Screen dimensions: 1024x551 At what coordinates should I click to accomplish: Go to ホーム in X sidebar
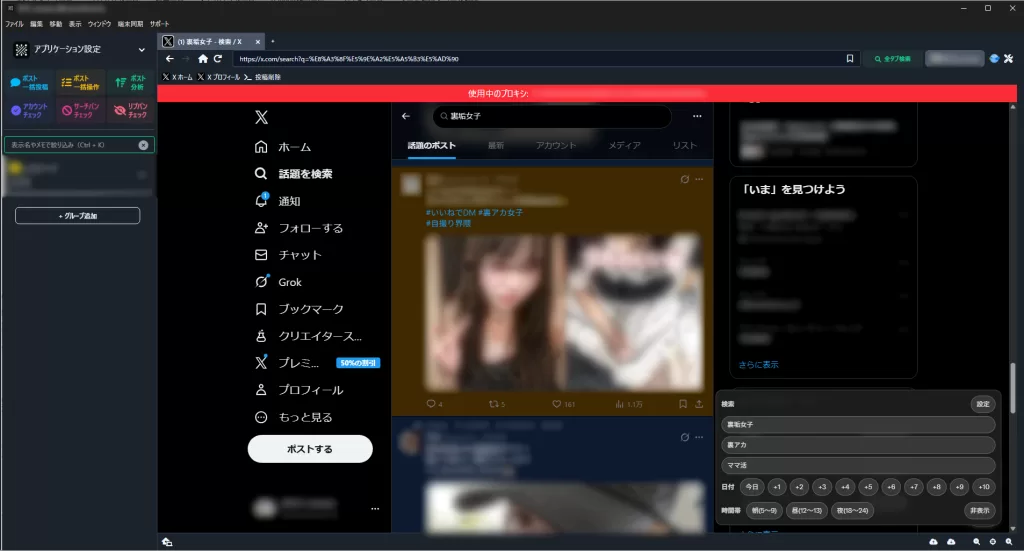pyautogui.click(x=283, y=147)
